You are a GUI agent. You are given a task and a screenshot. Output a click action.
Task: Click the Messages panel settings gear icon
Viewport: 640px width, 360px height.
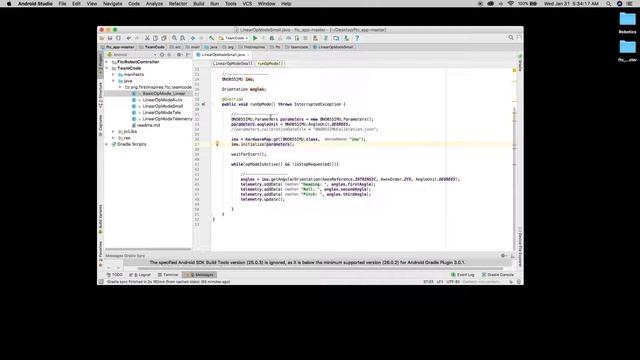pos(503,256)
